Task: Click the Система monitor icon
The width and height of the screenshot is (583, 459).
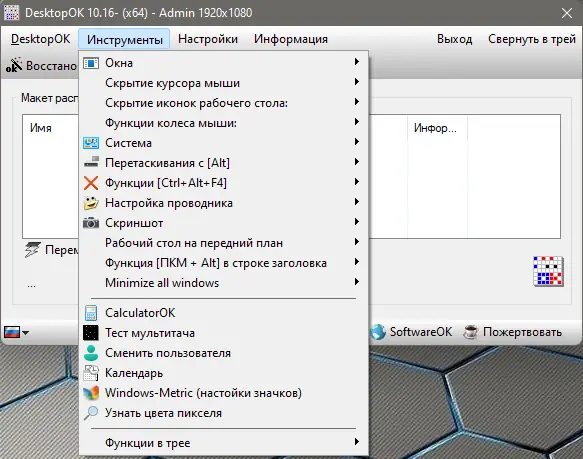Action: (x=91, y=143)
